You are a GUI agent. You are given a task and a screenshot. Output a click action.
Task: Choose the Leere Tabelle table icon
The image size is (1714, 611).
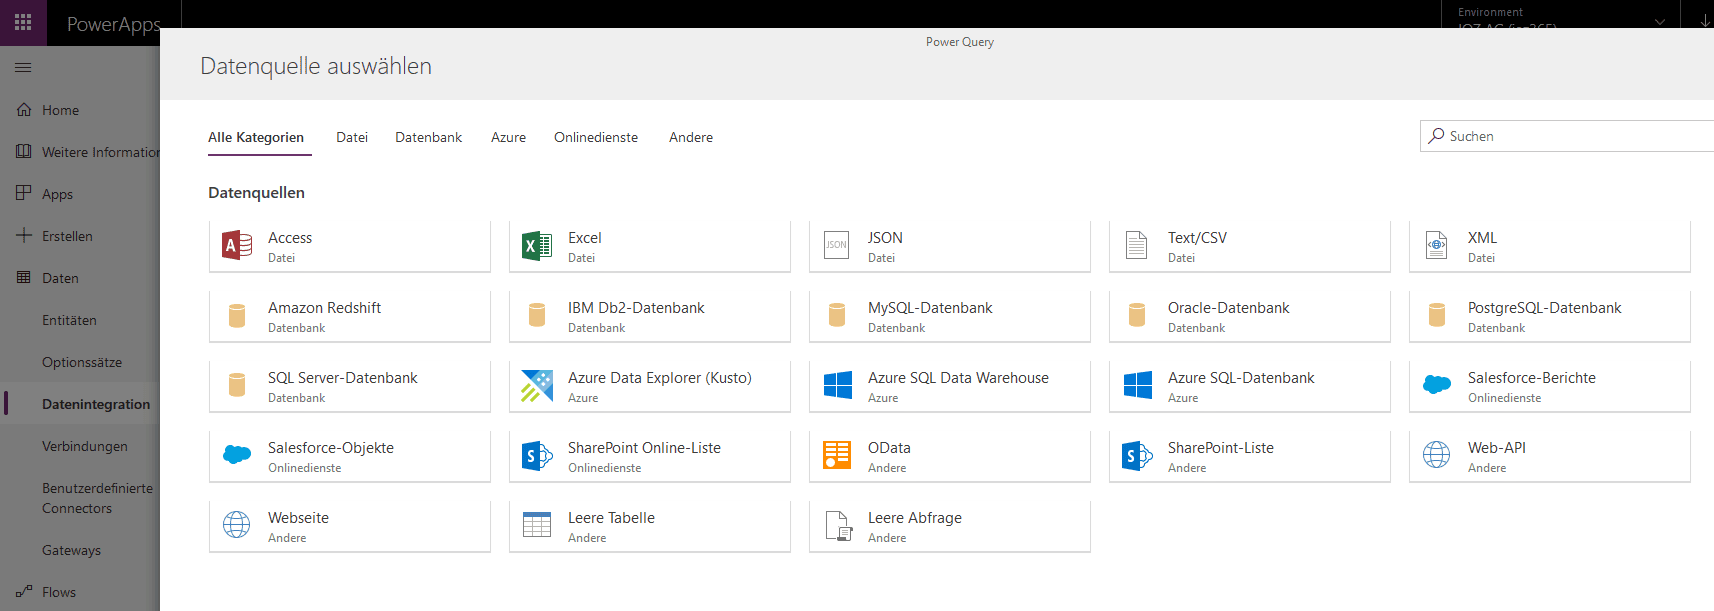(537, 526)
